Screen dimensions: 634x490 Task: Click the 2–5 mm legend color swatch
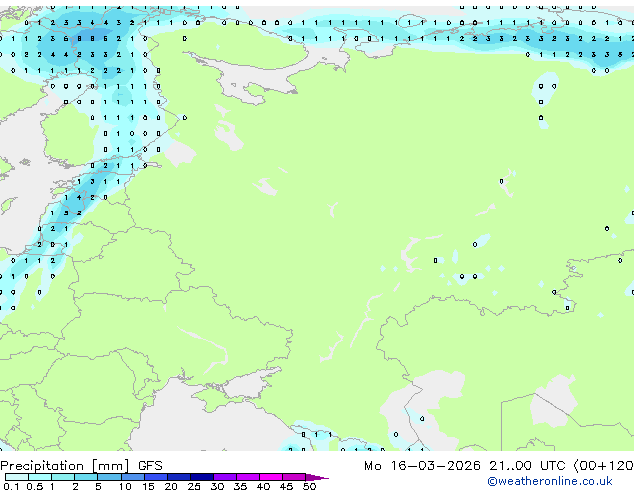point(86,477)
